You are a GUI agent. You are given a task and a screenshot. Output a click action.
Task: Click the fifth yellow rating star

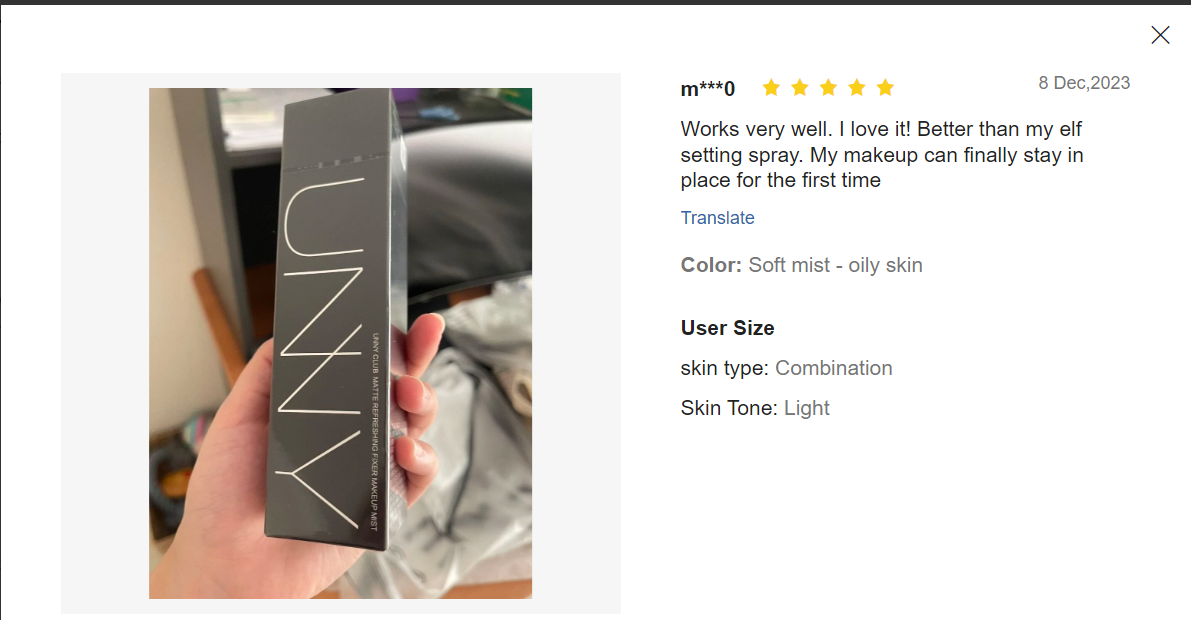[885, 88]
